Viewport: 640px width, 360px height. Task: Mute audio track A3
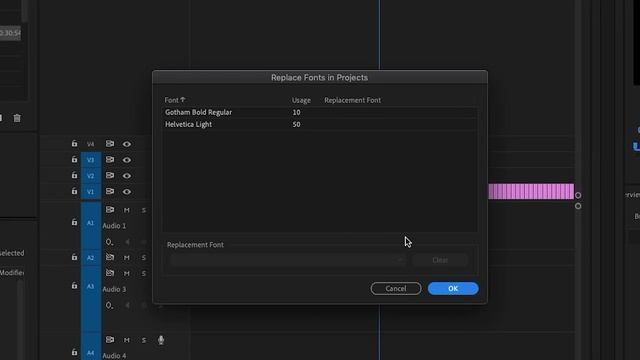[x=127, y=273]
